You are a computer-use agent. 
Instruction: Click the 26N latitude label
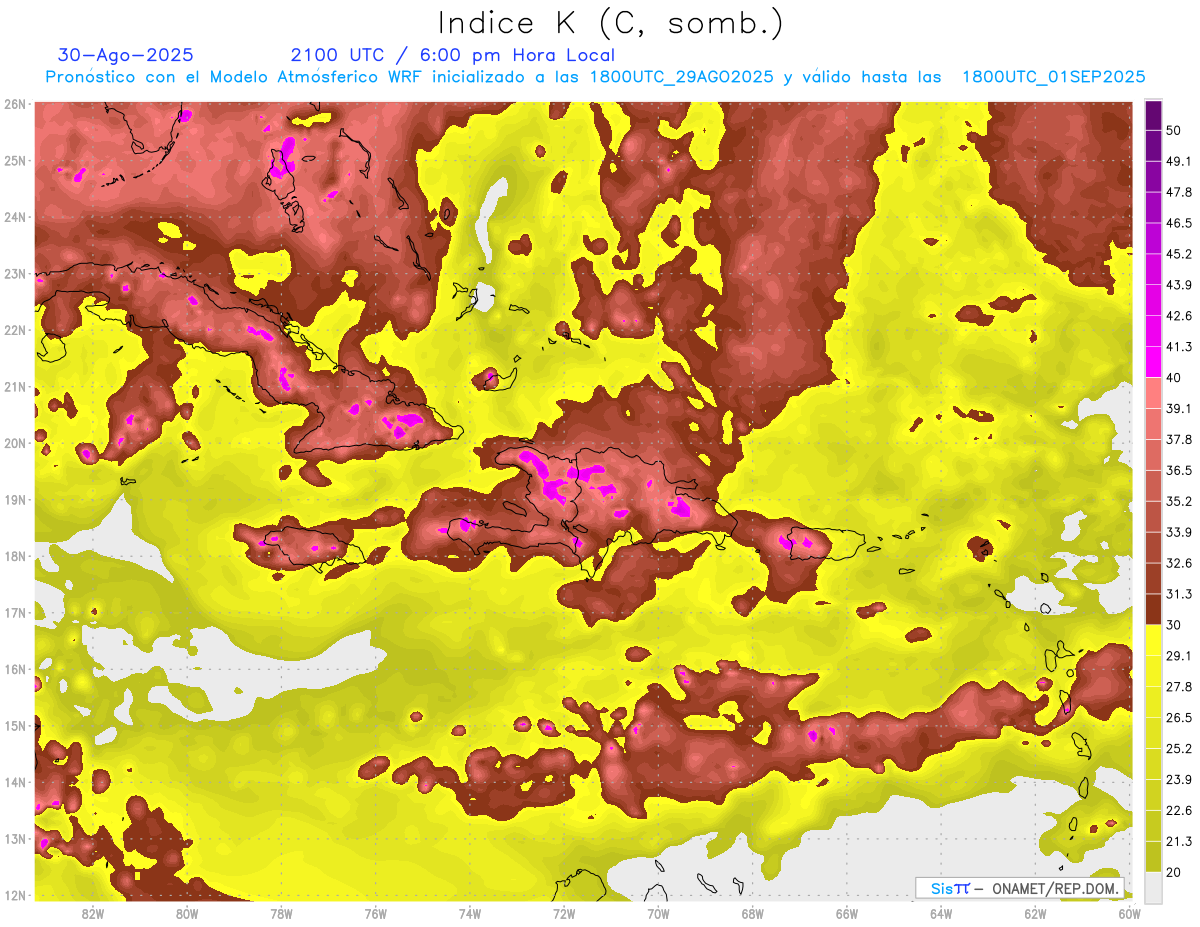tap(15, 104)
